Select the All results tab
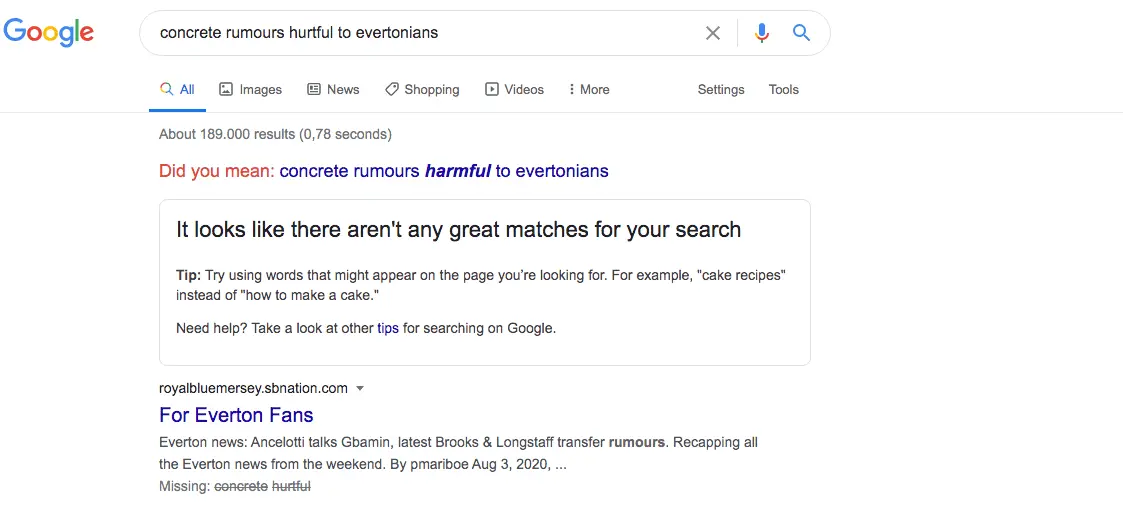 (178, 89)
